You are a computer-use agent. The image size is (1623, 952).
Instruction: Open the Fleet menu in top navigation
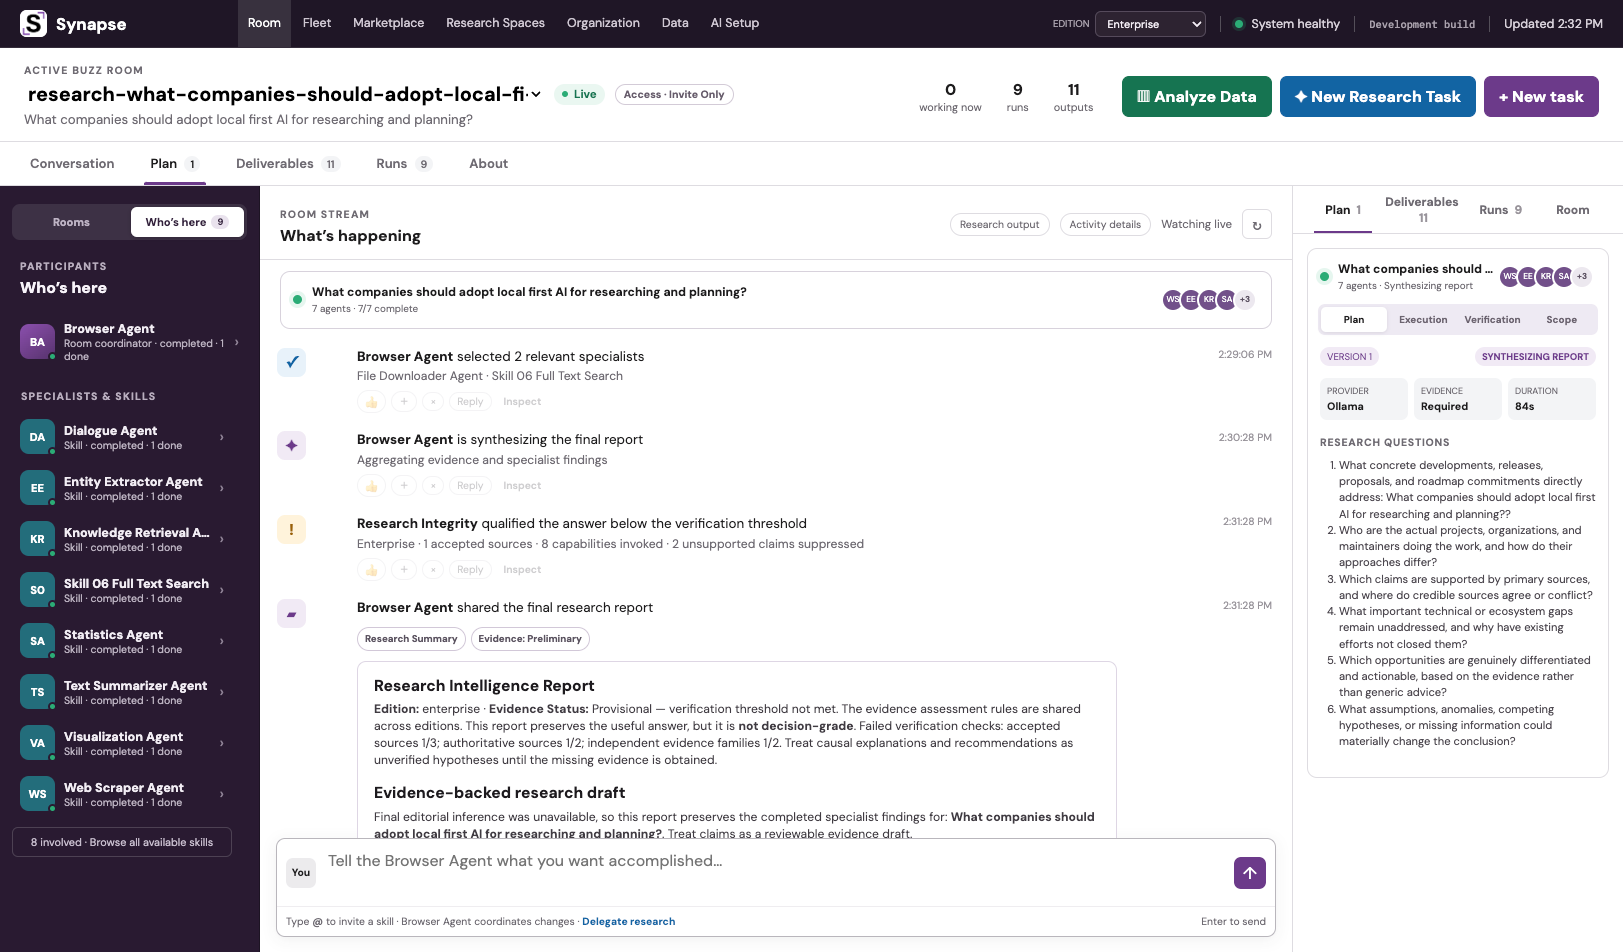pos(317,23)
